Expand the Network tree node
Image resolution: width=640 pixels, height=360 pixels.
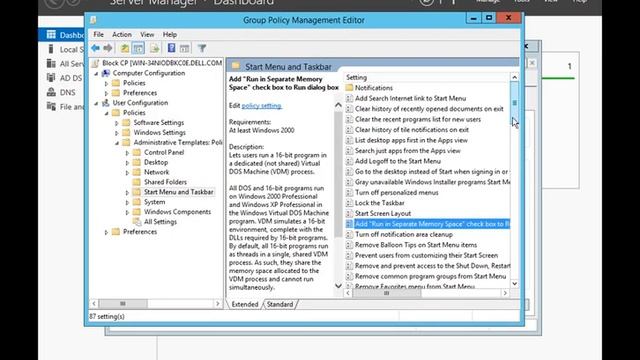[127, 173]
